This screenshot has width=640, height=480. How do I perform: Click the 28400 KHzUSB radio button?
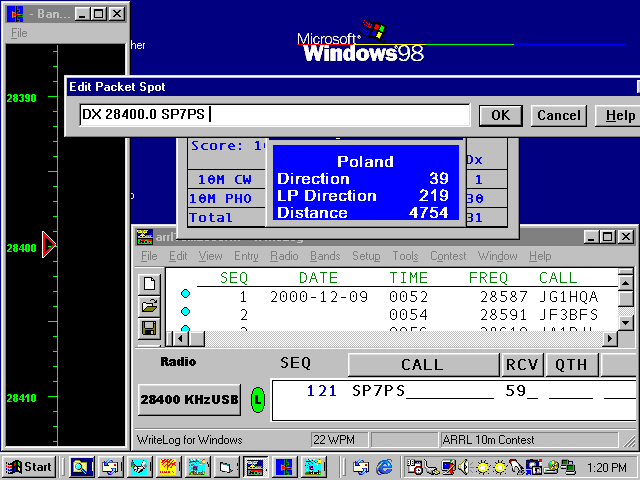[189, 400]
